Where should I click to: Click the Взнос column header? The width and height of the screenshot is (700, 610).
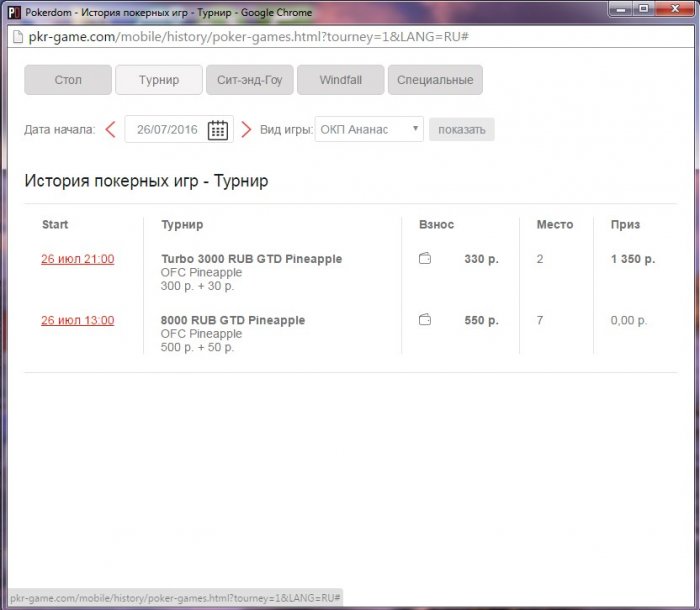click(436, 225)
